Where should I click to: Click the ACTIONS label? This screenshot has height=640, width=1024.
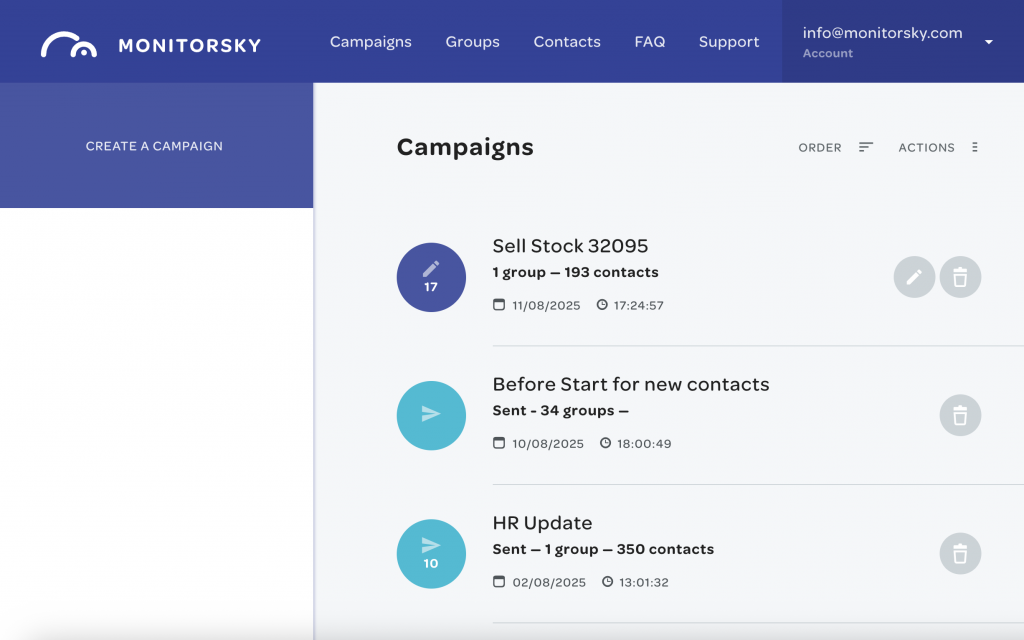tap(926, 148)
